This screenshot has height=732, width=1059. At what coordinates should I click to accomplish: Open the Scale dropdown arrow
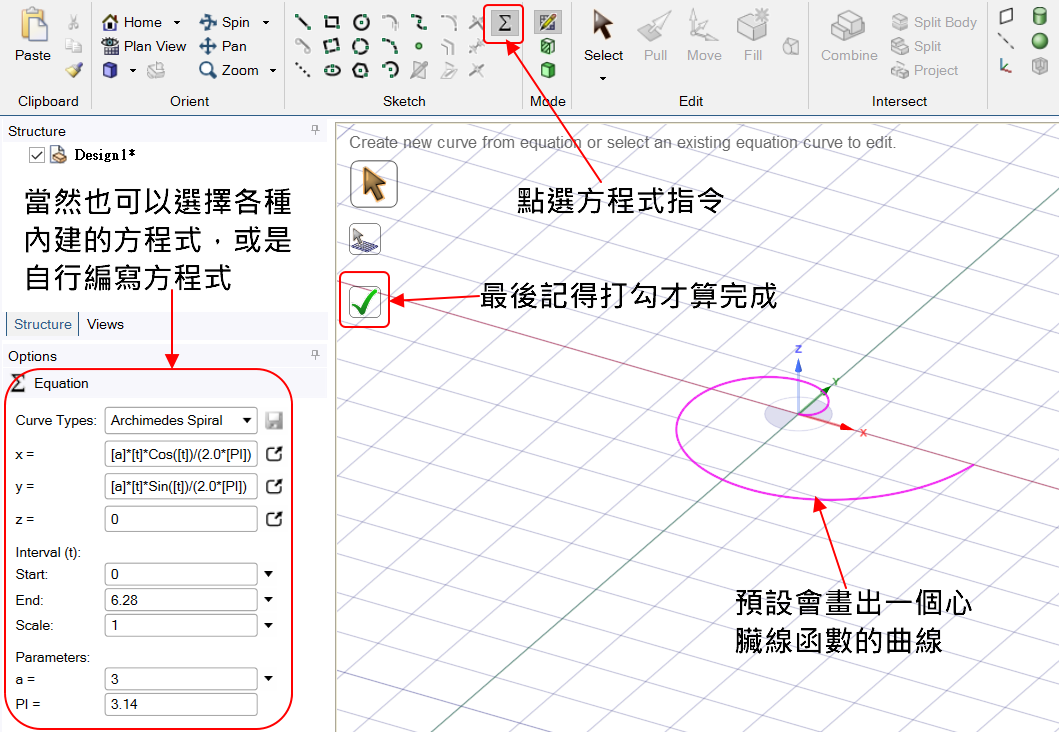click(269, 625)
